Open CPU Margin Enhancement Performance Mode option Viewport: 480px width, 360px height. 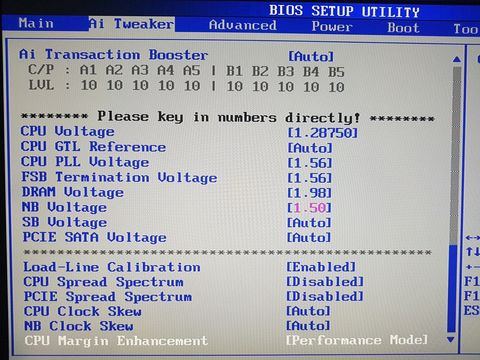point(357,340)
